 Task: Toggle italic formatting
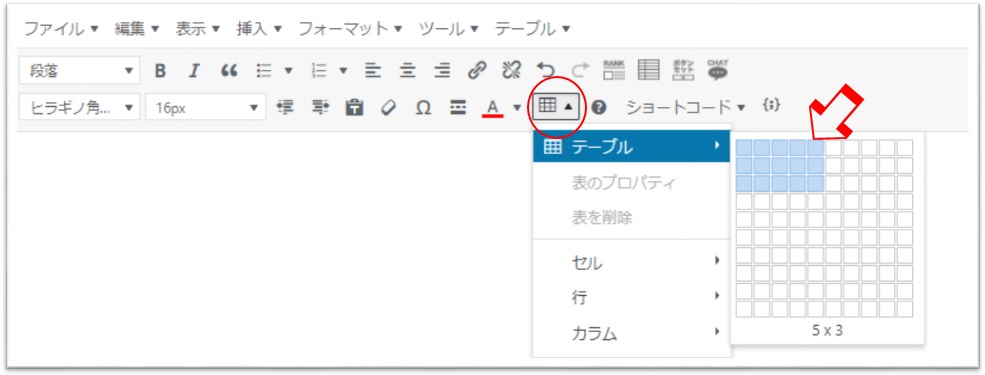[x=194, y=71]
